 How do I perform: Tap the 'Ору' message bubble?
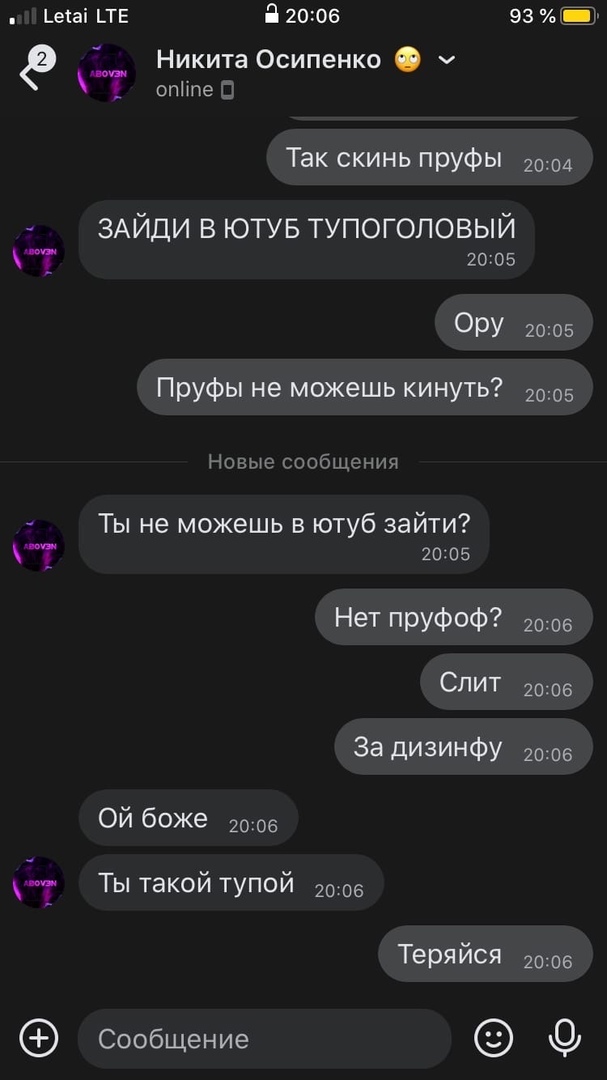tap(514, 323)
